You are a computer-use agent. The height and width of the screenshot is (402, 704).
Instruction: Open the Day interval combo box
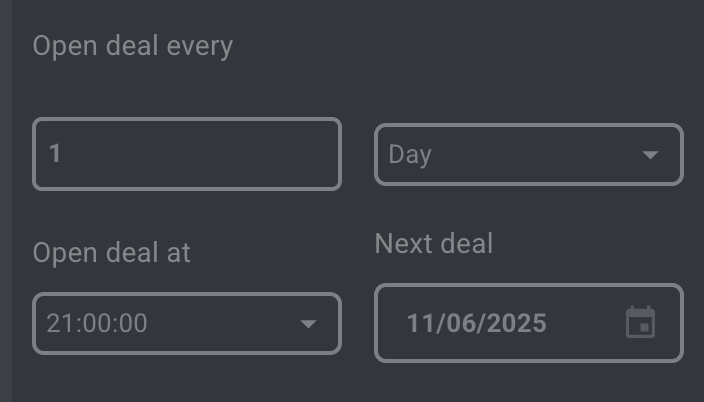(x=528, y=155)
